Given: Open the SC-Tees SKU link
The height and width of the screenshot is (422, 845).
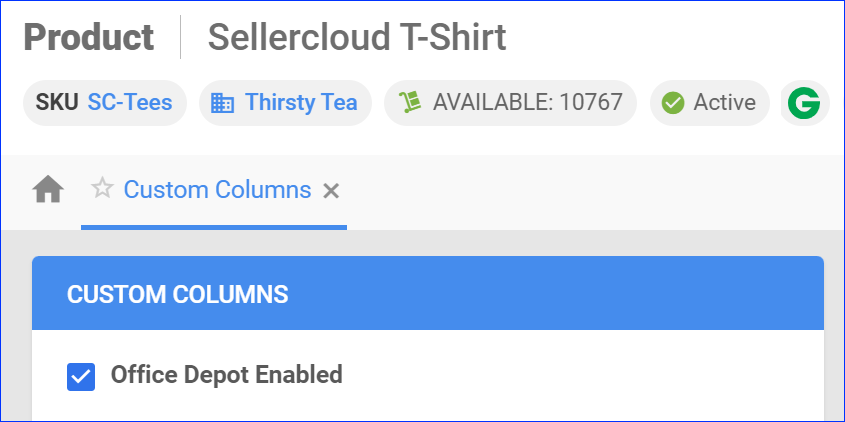Looking at the screenshot, I should [130, 102].
